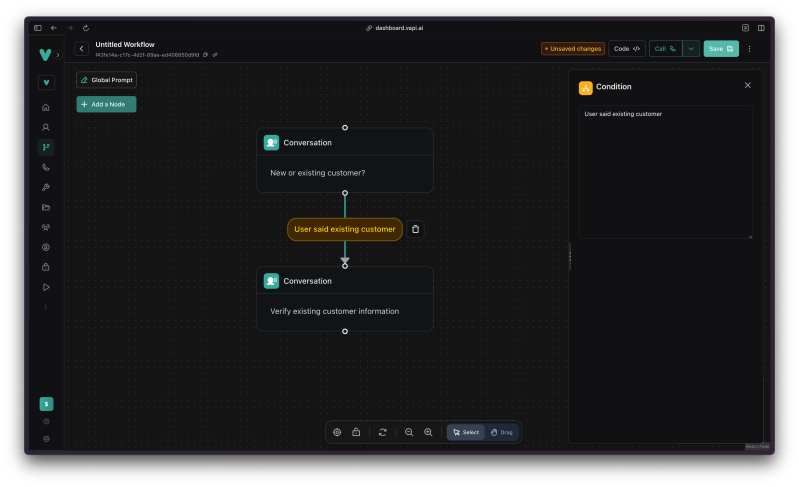Click the Vapi logo at top of sidebar
The image size is (799, 487).
click(x=45, y=55)
